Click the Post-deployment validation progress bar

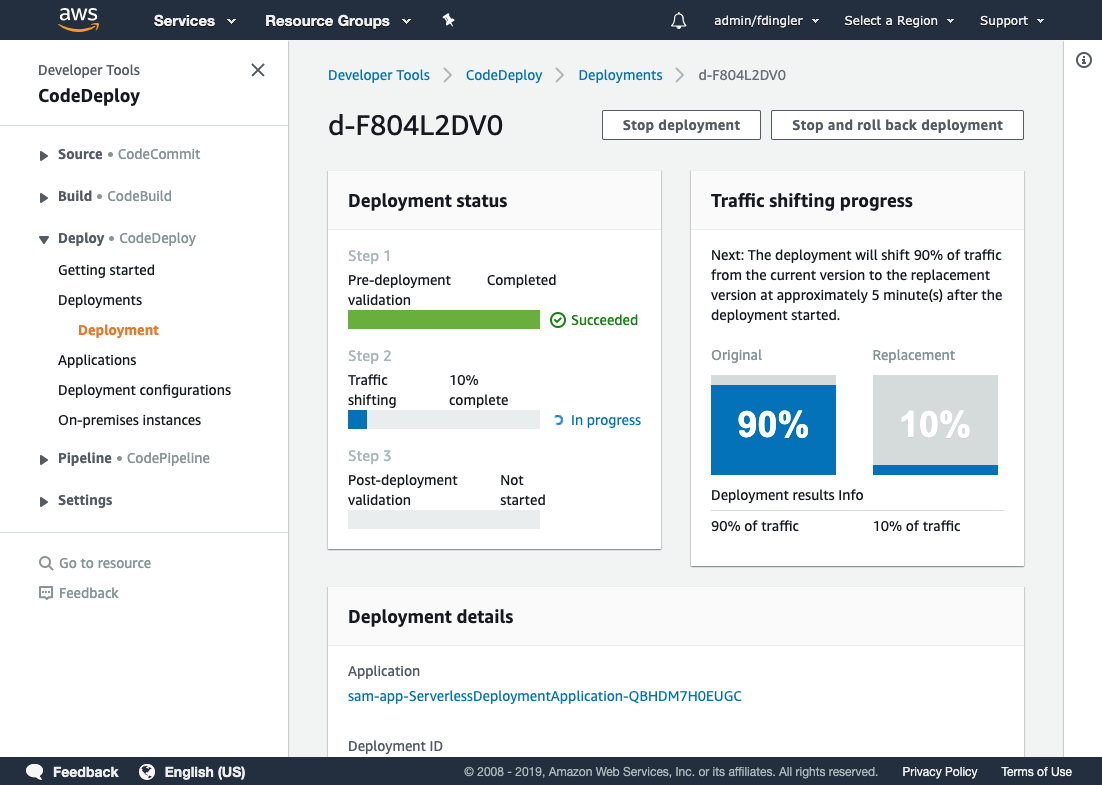443,519
